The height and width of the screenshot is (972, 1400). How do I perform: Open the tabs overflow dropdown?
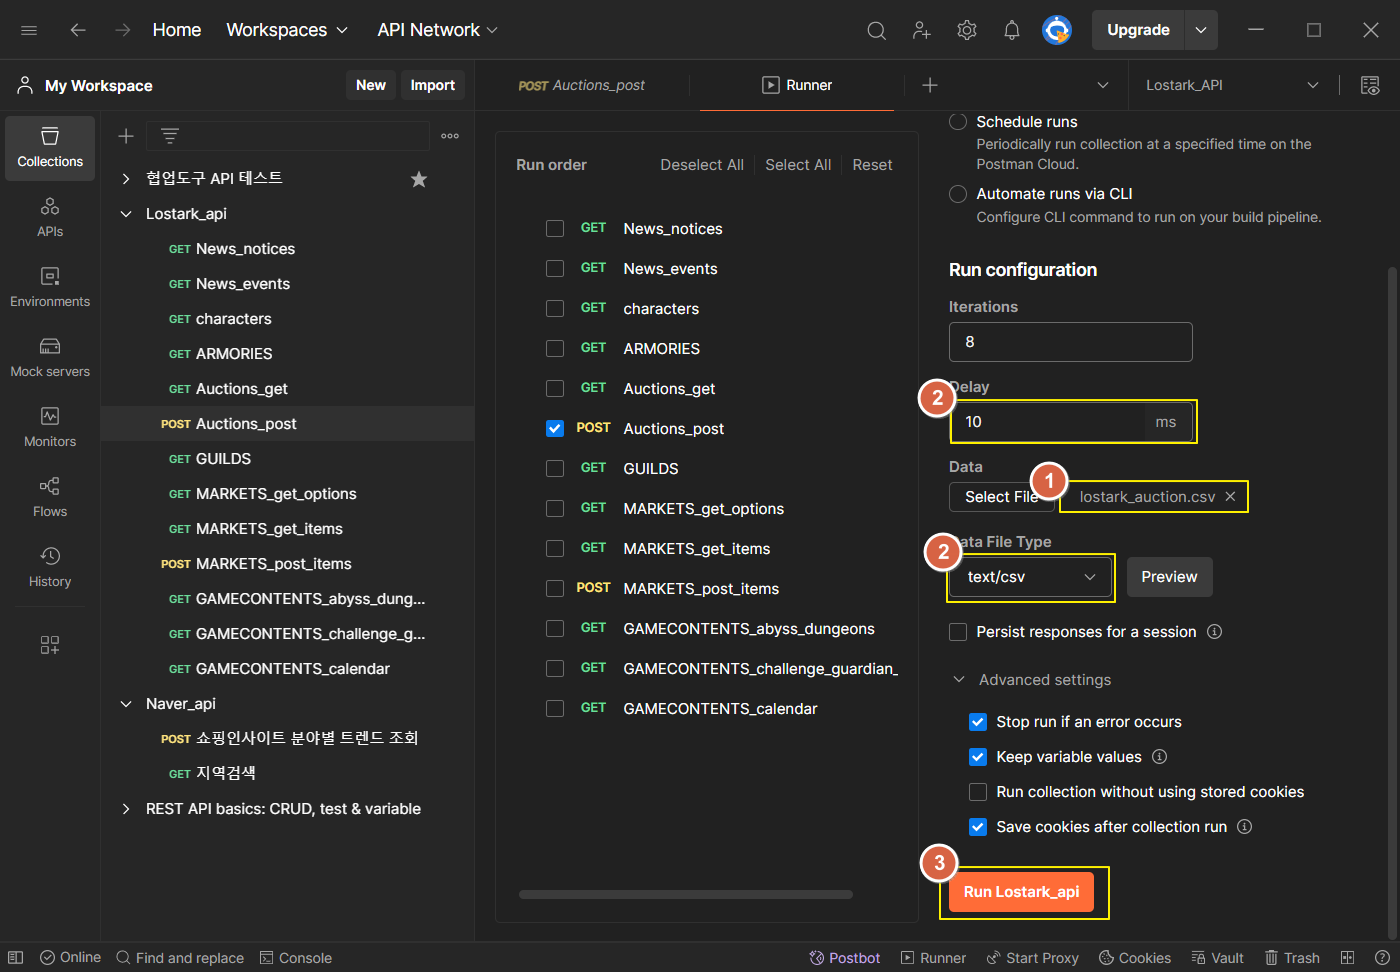[1103, 85]
